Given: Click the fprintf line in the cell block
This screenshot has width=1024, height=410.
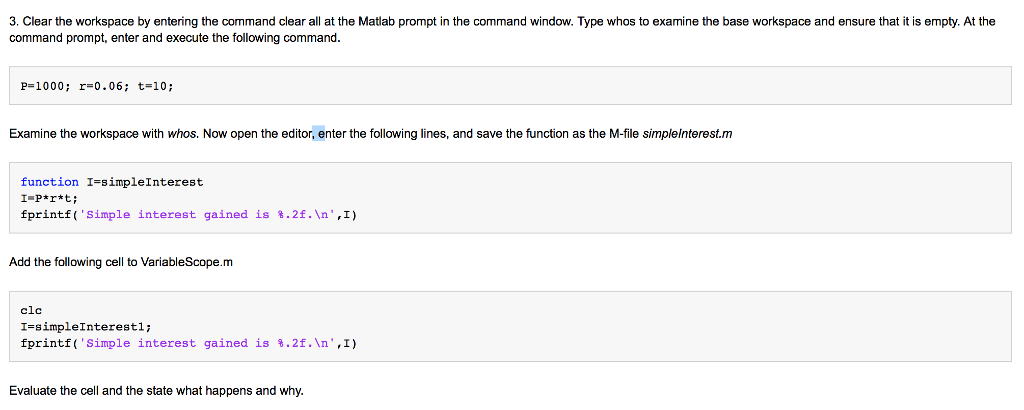Looking at the screenshot, I should [189, 343].
